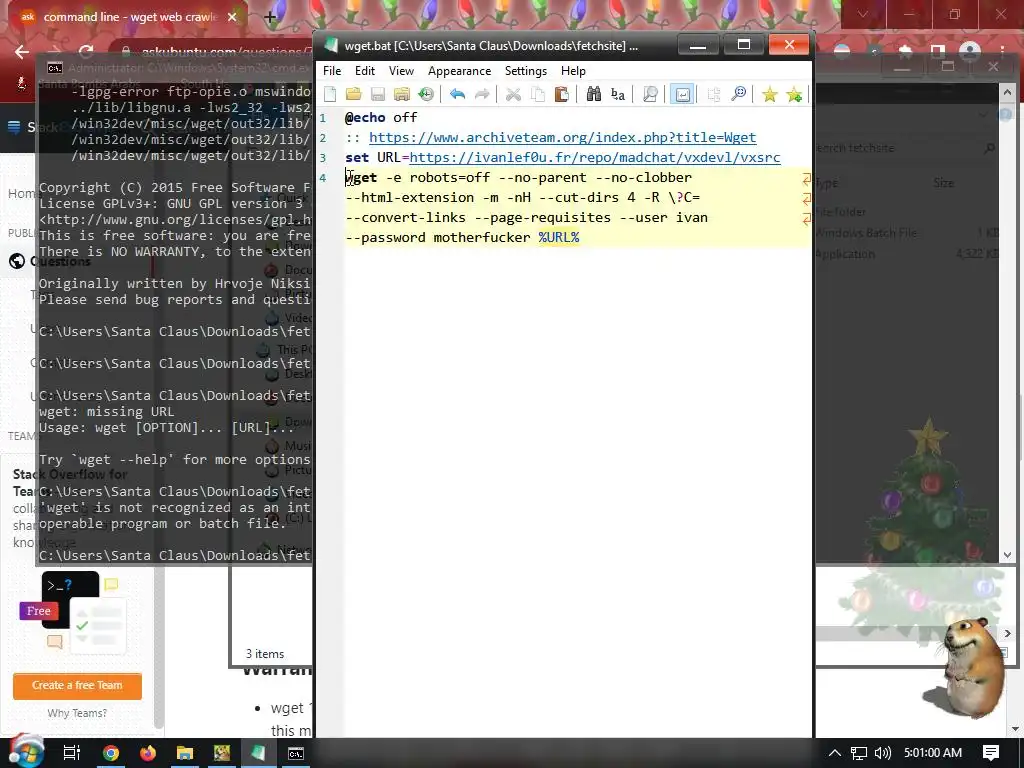Go back in Chrome
The image size is (1024, 768).
[x=22, y=52]
